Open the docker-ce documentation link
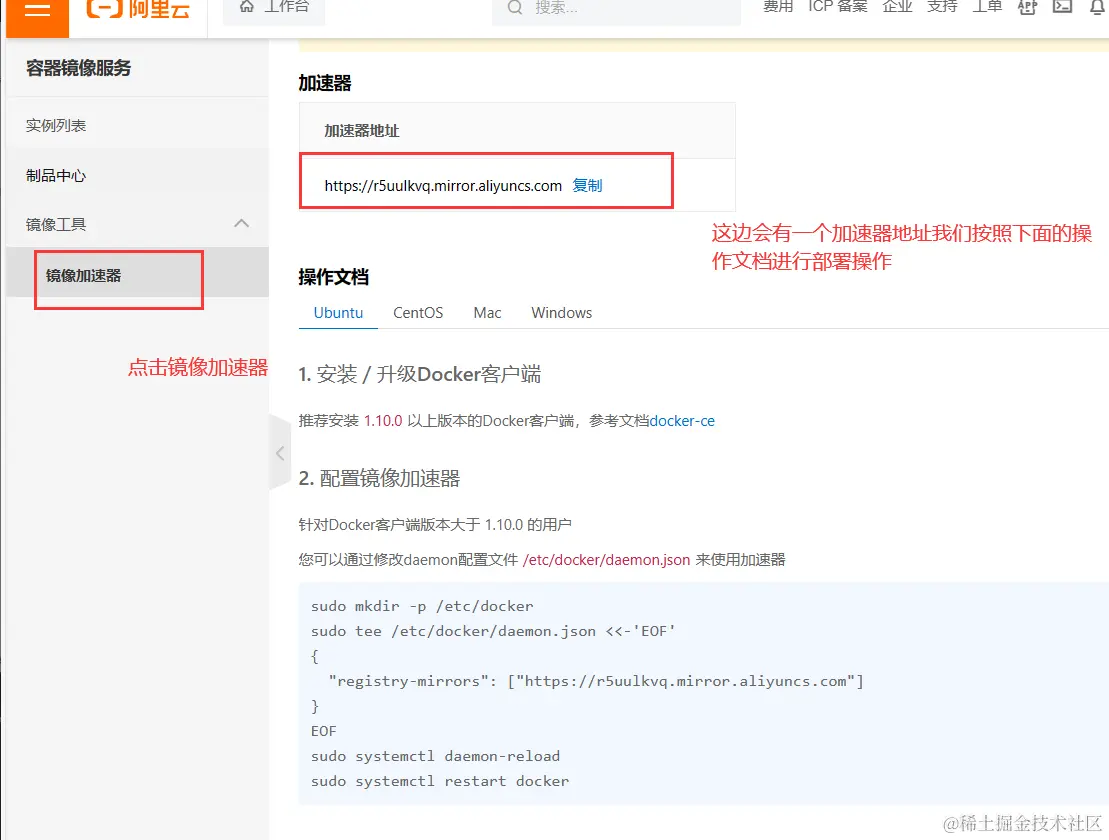Viewport: 1109px width, 840px height. [x=682, y=421]
